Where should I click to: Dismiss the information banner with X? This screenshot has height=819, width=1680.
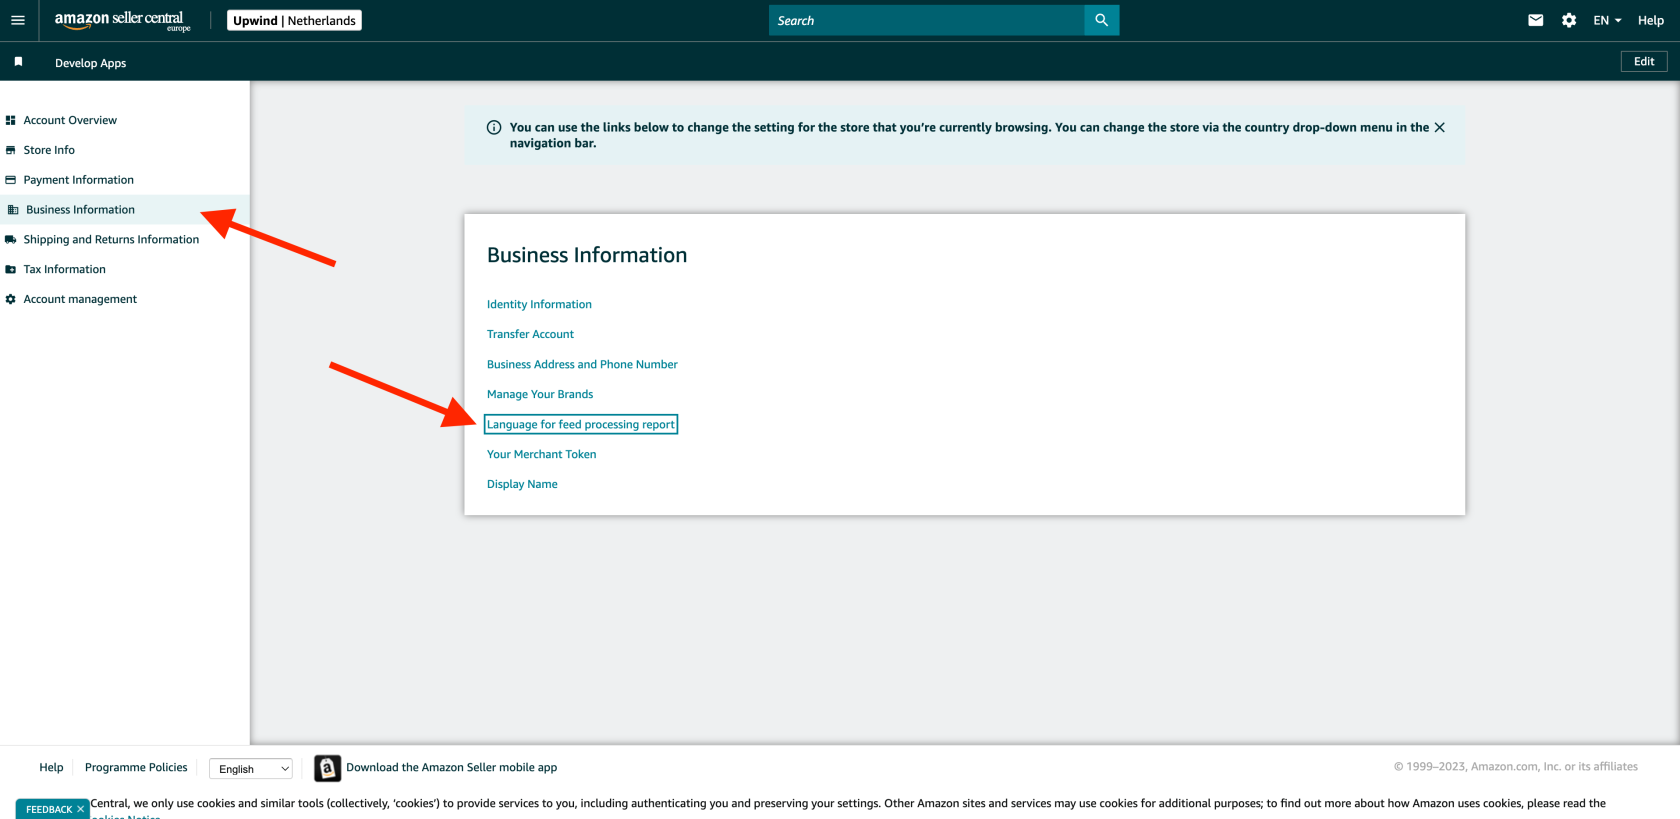[1439, 127]
